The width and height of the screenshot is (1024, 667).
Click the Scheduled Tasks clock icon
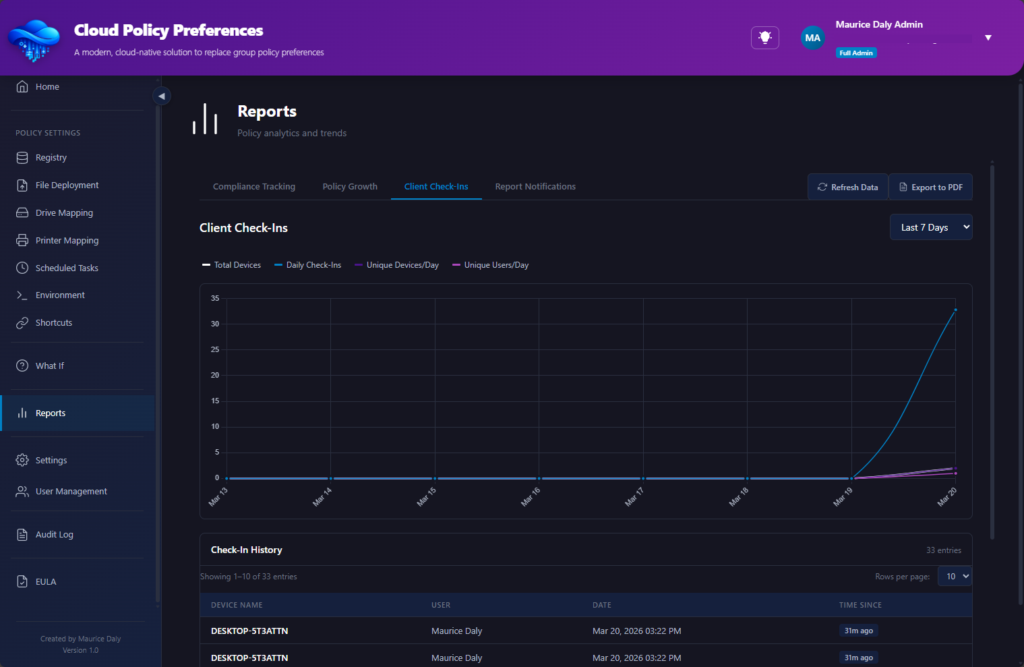23,268
